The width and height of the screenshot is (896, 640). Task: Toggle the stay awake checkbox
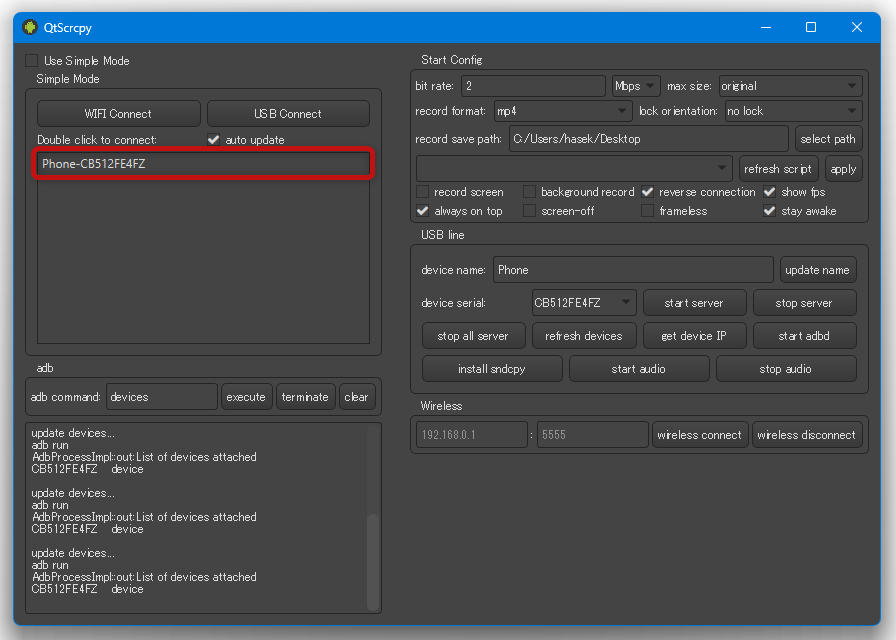click(x=770, y=211)
